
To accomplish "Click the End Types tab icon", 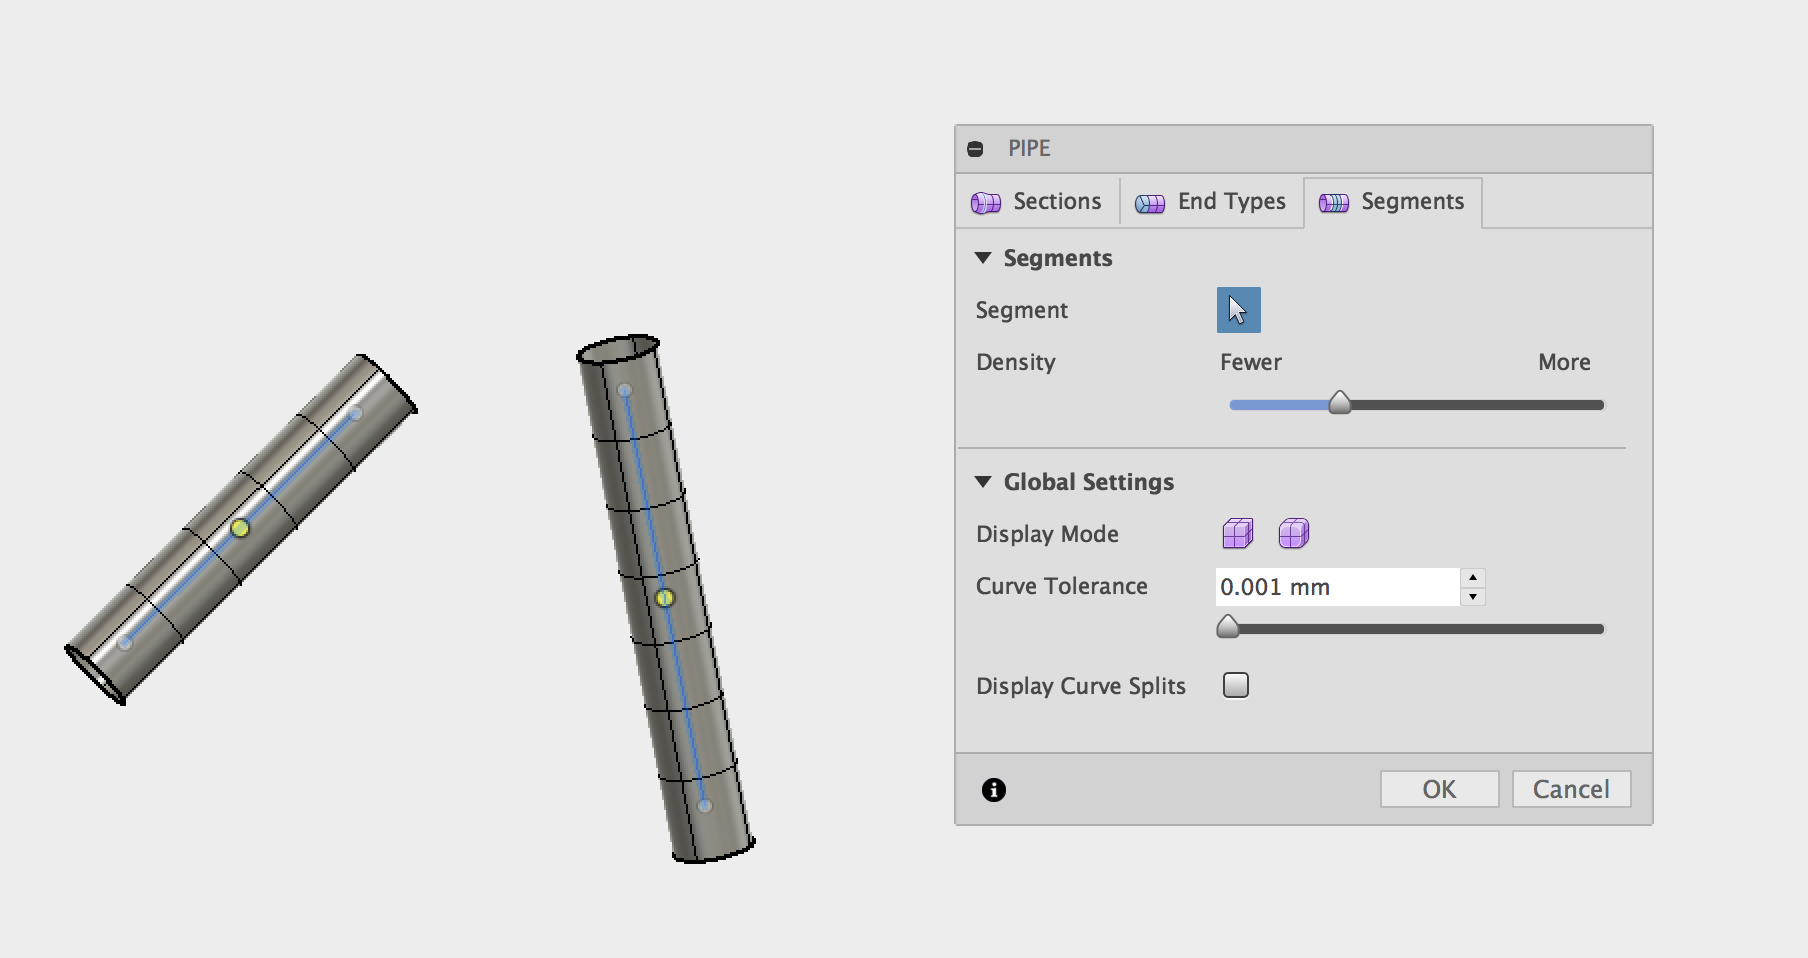I will click(1149, 203).
